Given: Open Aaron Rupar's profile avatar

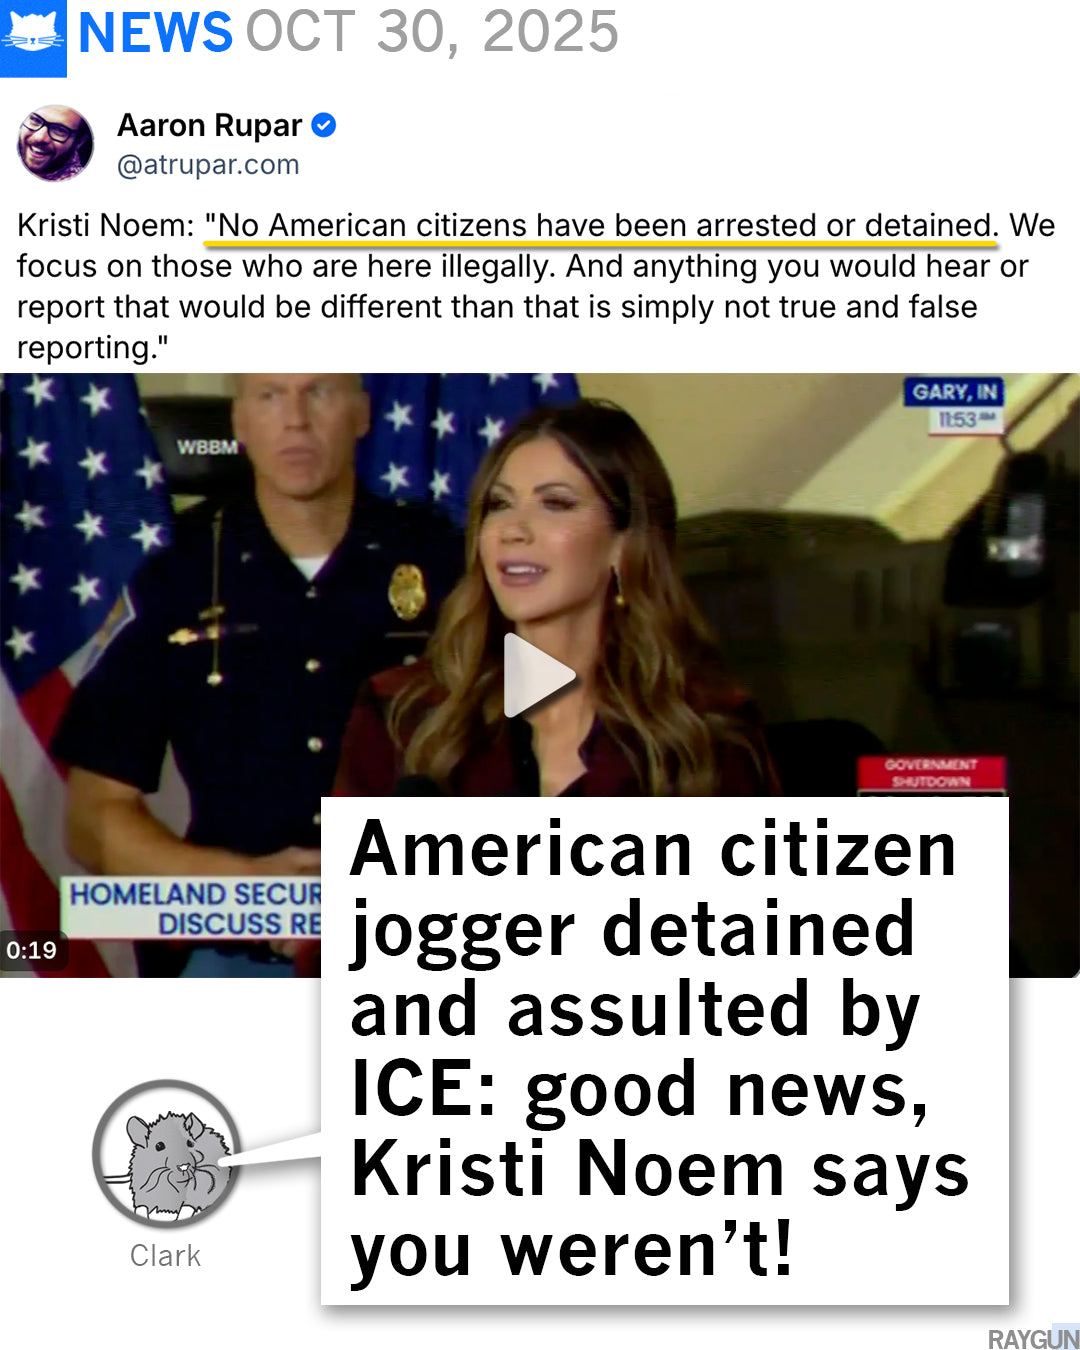Looking at the screenshot, I should [56, 143].
